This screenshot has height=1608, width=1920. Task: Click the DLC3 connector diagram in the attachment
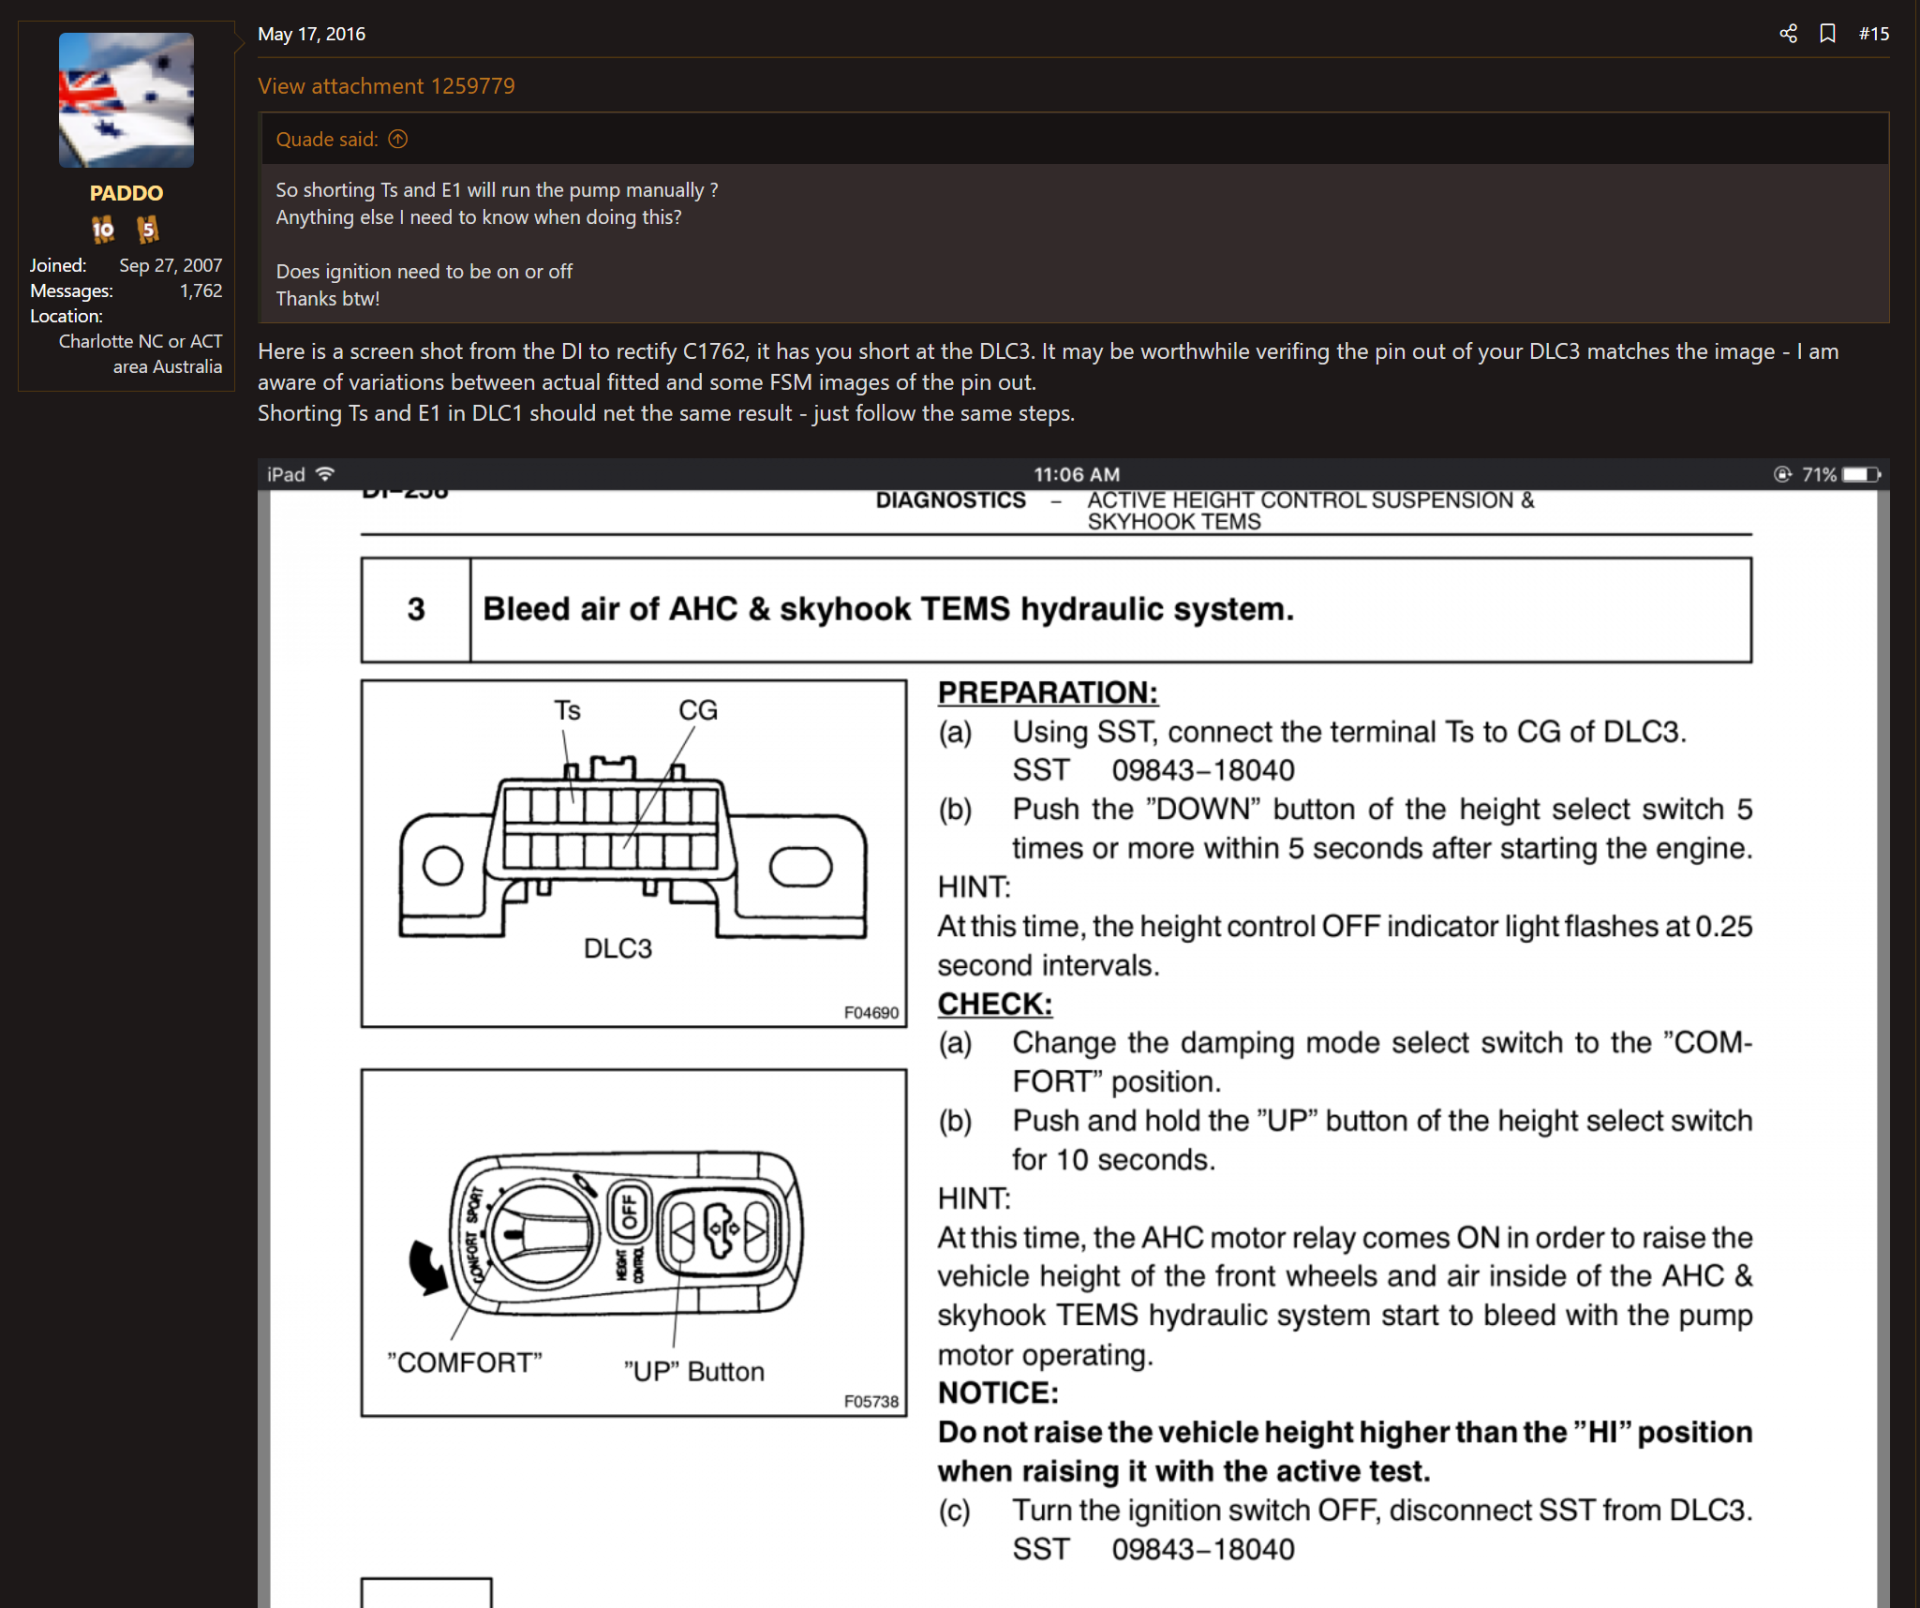point(633,853)
